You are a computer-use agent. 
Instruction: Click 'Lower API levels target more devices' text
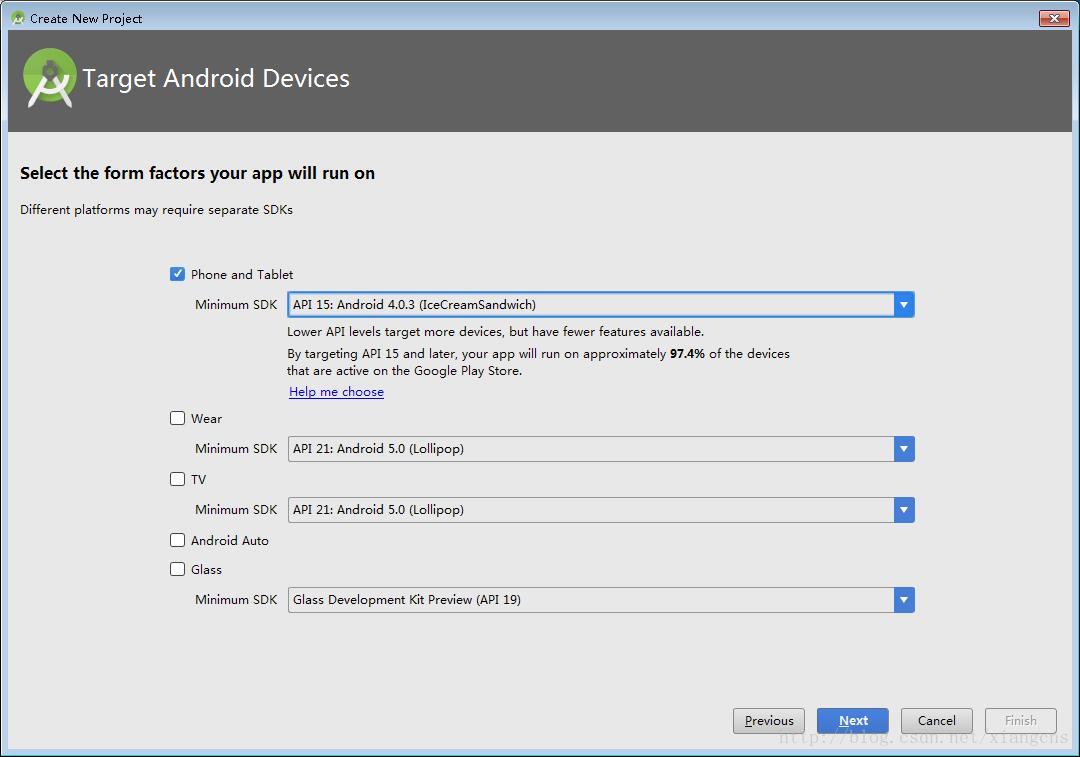pyautogui.click(x=495, y=331)
